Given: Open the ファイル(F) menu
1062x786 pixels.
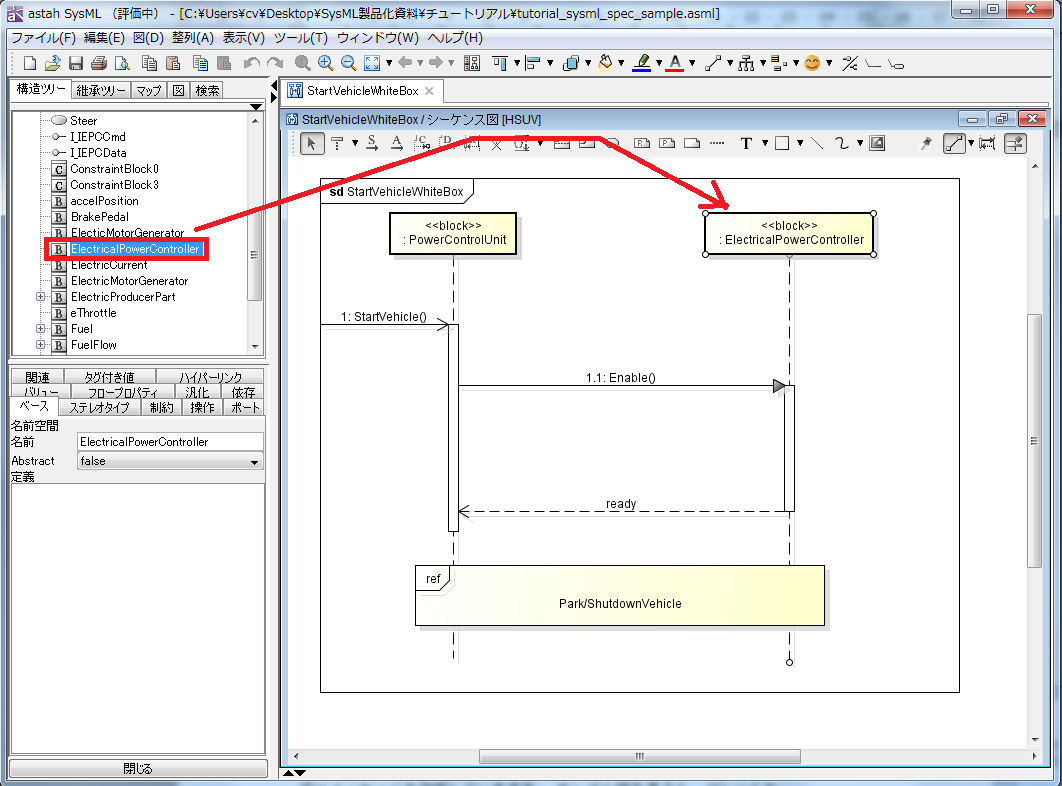Looking at the screenshot, I should [x=43, y=38].
